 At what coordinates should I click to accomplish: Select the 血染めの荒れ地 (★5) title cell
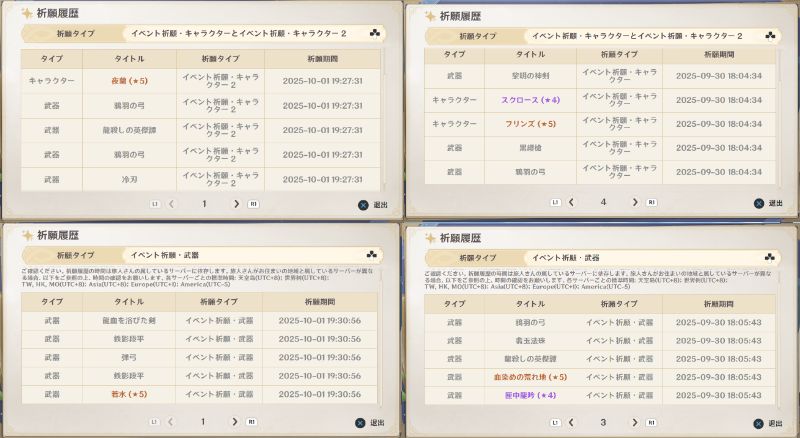pos(531,377)
